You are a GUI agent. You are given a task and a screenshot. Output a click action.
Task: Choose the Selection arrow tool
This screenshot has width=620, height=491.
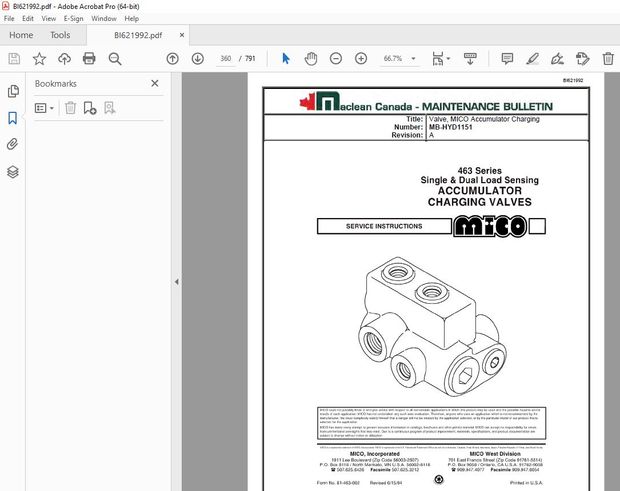click(x=286, y=59)
